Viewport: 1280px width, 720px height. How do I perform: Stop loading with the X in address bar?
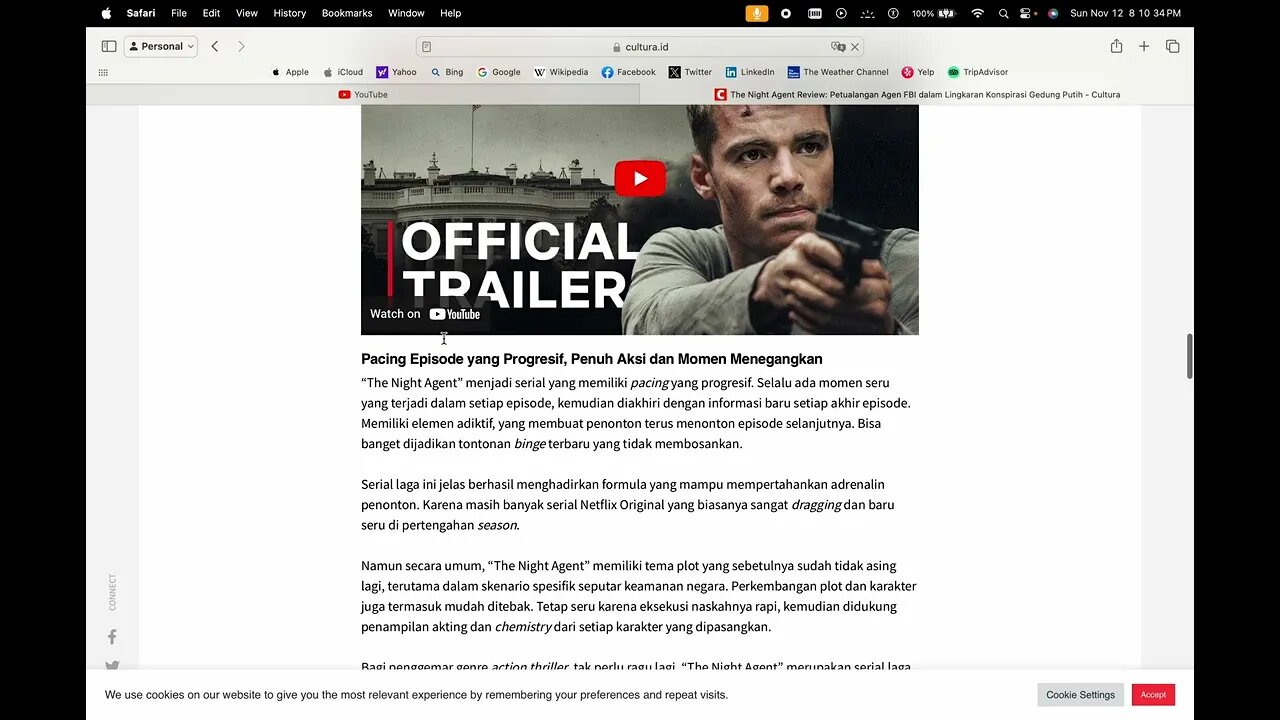[855, 47]
